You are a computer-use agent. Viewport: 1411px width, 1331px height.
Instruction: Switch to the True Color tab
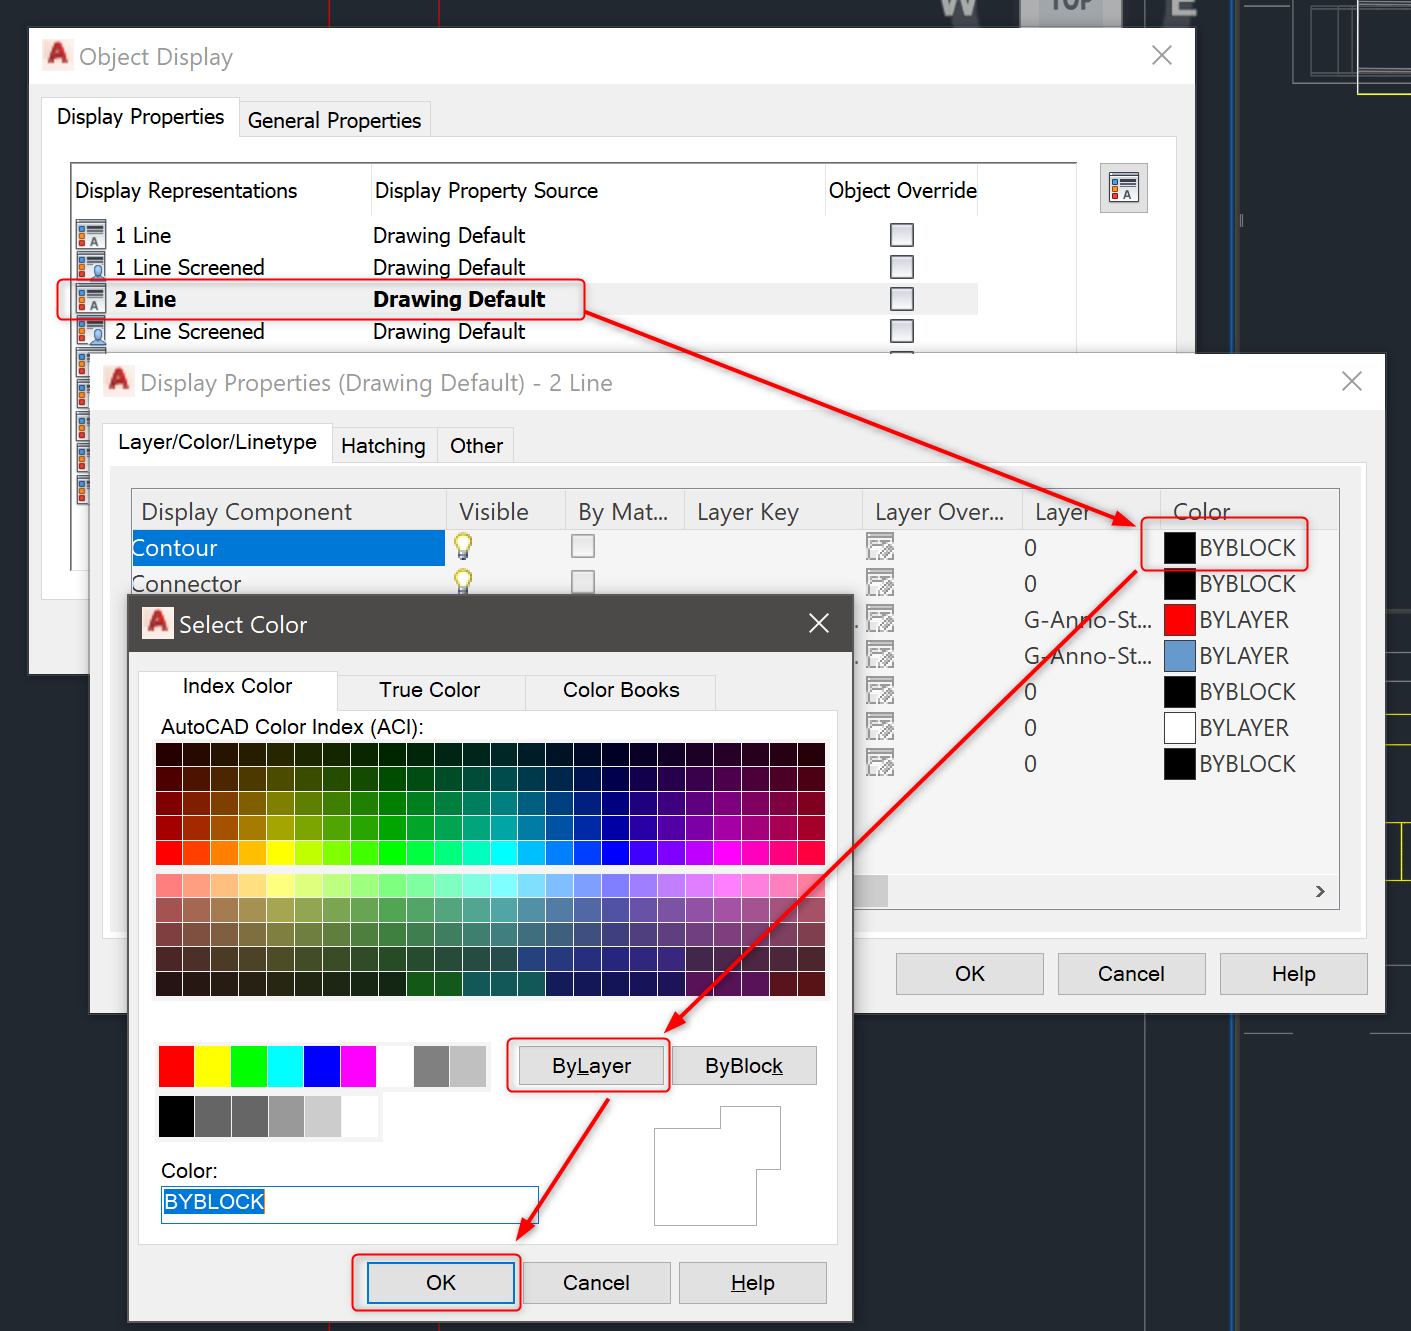coord(428,690)
